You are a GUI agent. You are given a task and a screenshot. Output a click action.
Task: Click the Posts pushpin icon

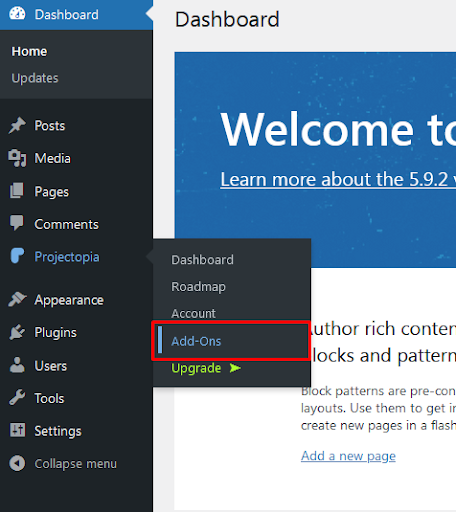(x=17, y=126)
